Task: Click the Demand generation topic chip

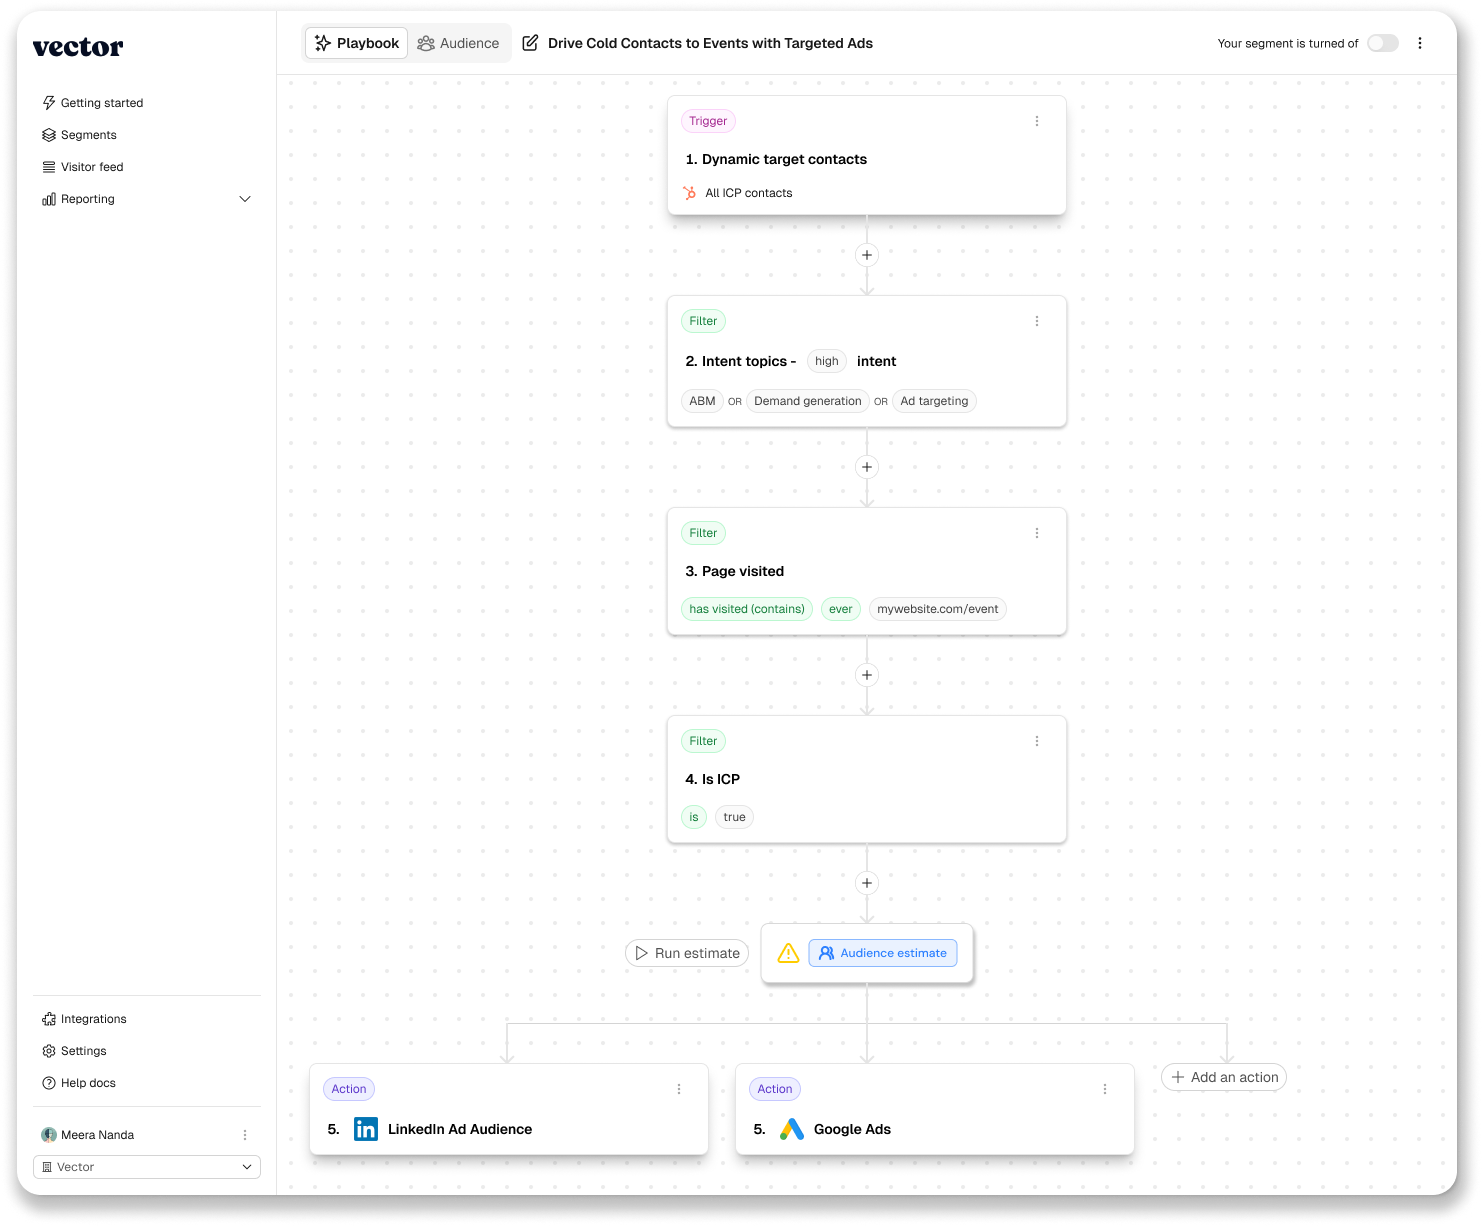Action: pyautogui.click(x=808, y=401)
